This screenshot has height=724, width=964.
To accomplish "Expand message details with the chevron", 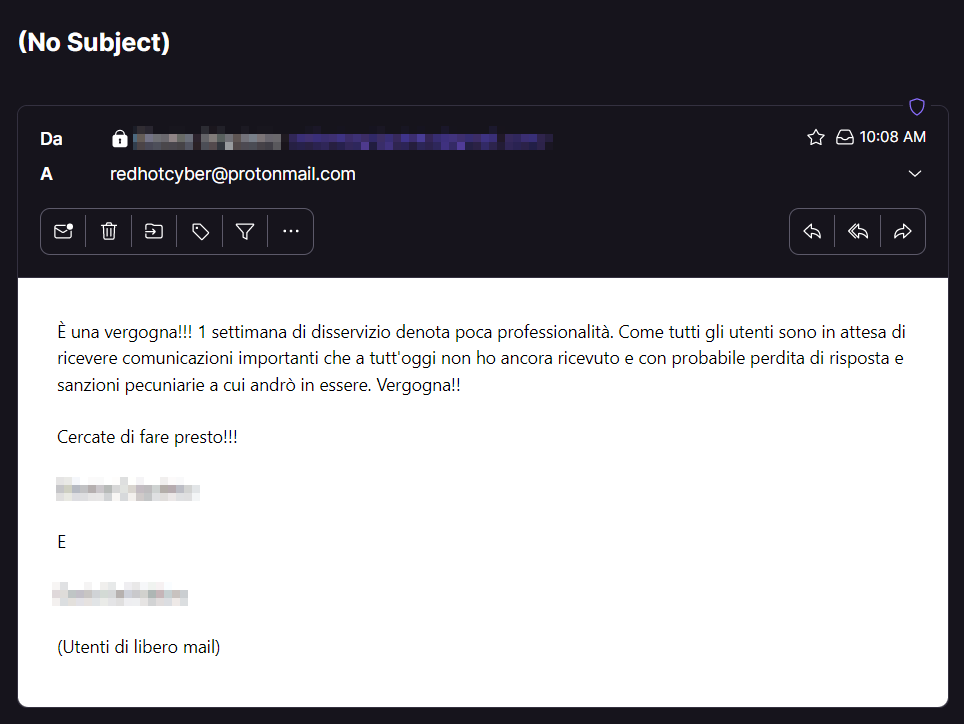I will [915, 174].
